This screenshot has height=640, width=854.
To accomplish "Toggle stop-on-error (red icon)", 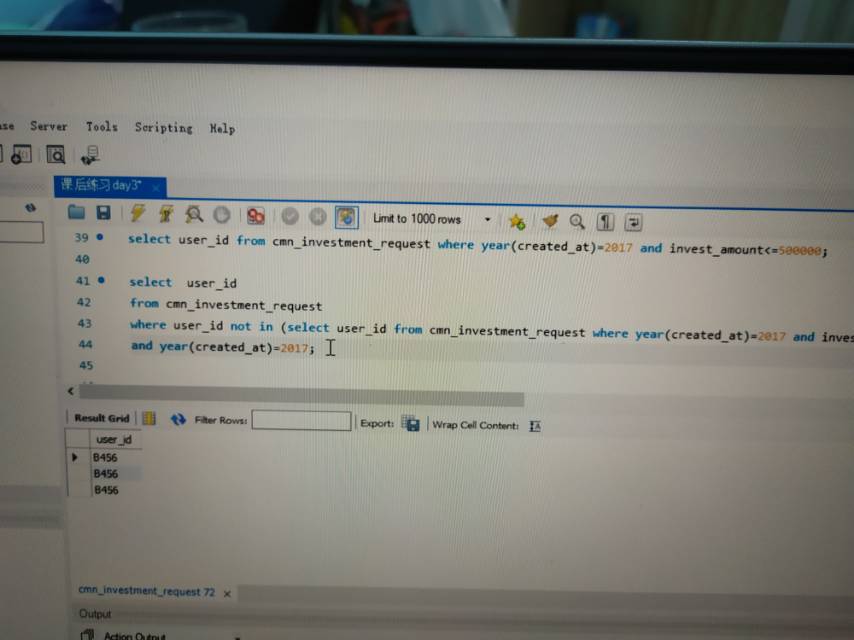I will click(255, 216).
